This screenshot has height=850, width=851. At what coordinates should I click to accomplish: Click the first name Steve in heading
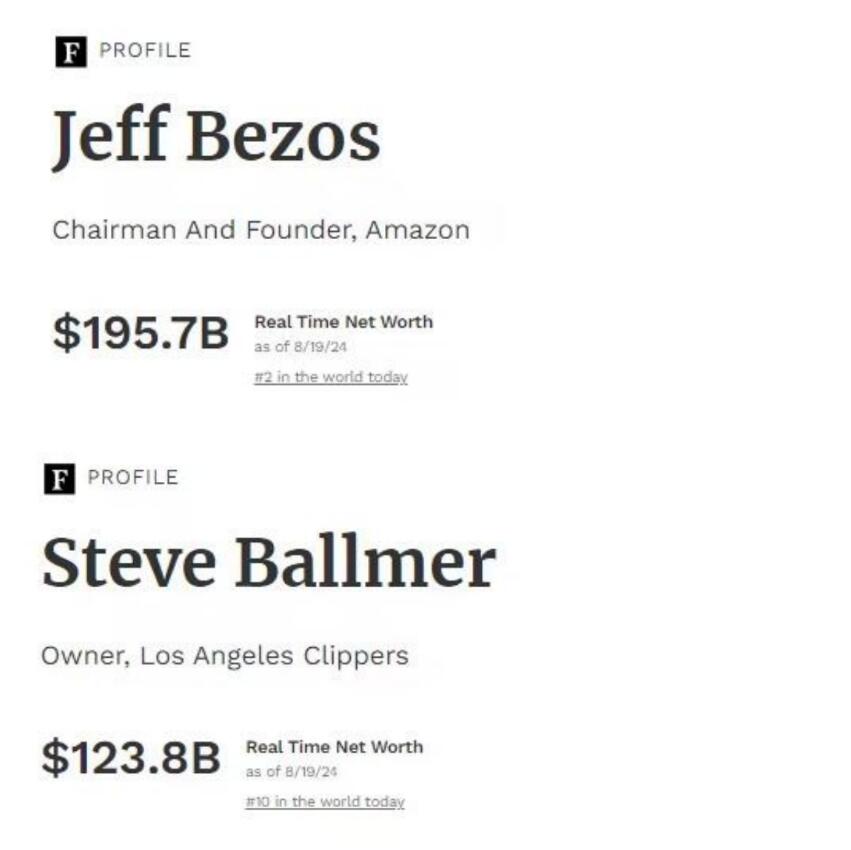point(129,562)
